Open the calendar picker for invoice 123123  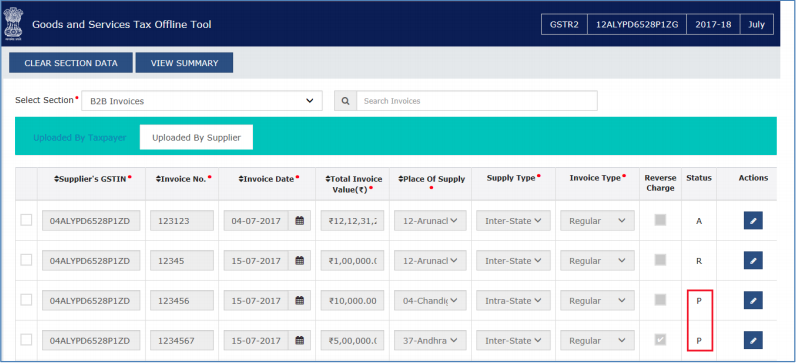pyautogui.click(x=300, y=221)
